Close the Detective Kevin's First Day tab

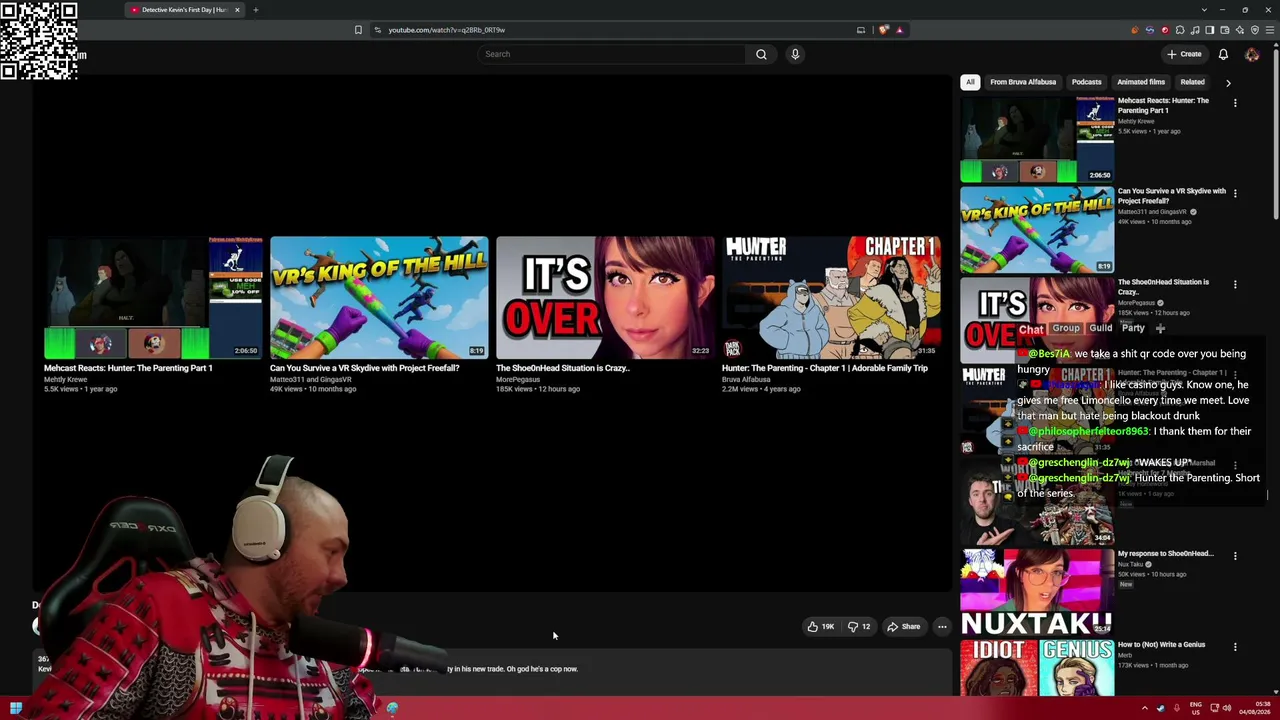tap(237, 10)
